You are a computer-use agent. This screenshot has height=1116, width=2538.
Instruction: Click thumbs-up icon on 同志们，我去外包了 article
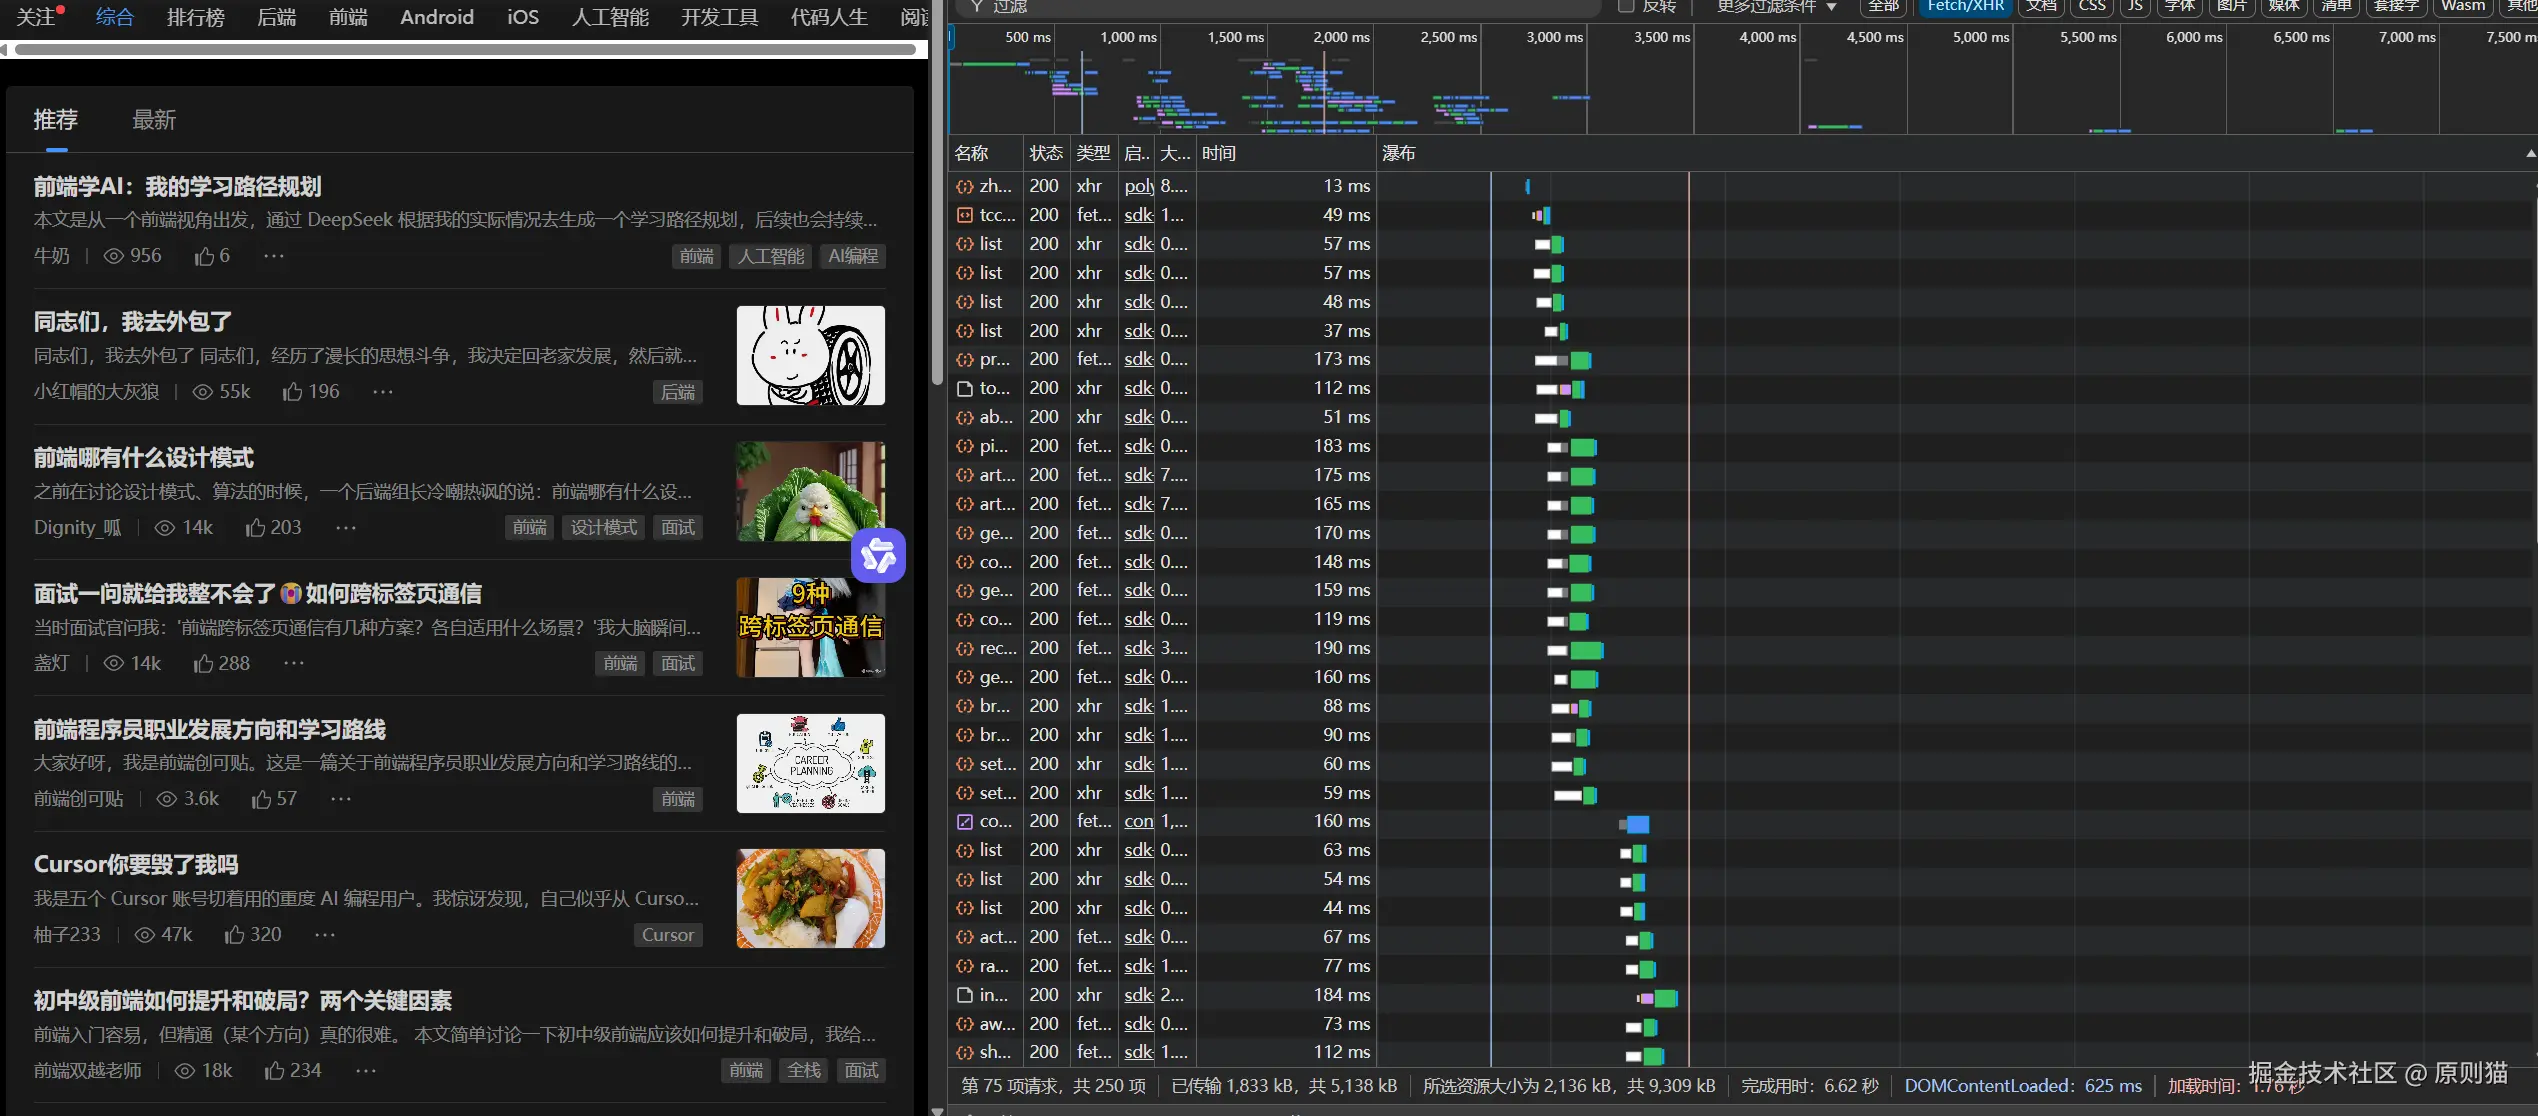[x=292, y=392]
